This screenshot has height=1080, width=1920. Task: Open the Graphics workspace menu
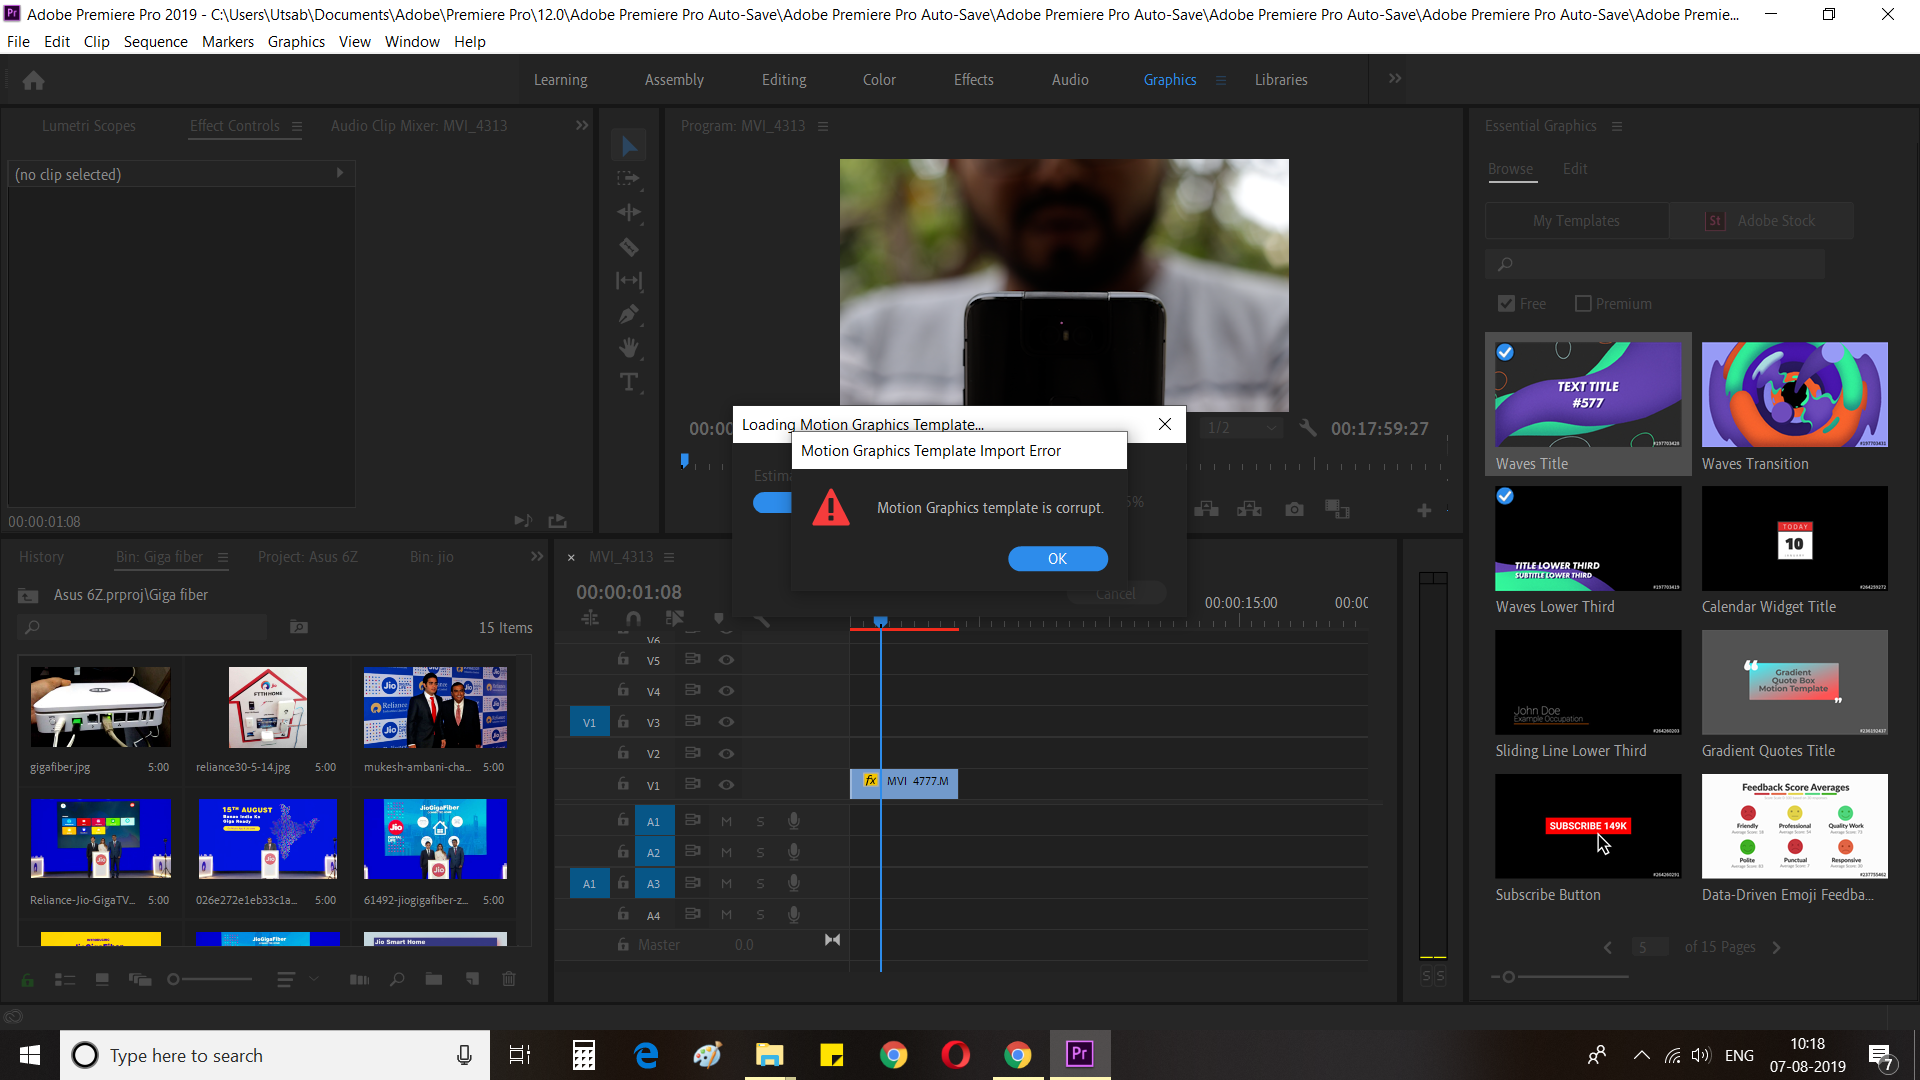click(1220, 80)
